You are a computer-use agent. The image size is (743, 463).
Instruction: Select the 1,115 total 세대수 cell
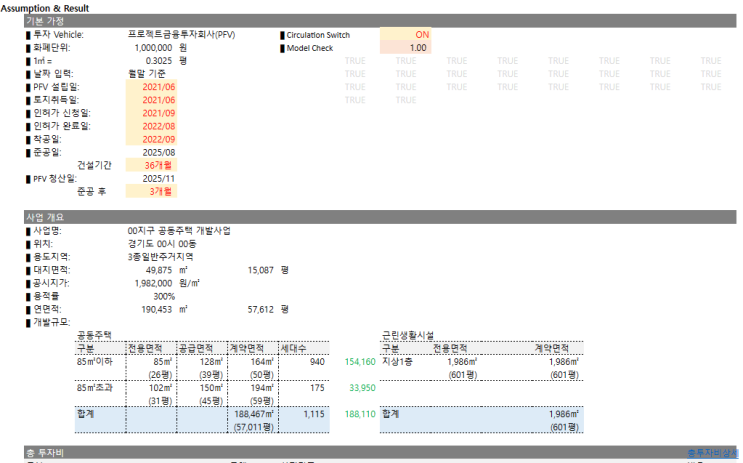[x=314, y=414]
